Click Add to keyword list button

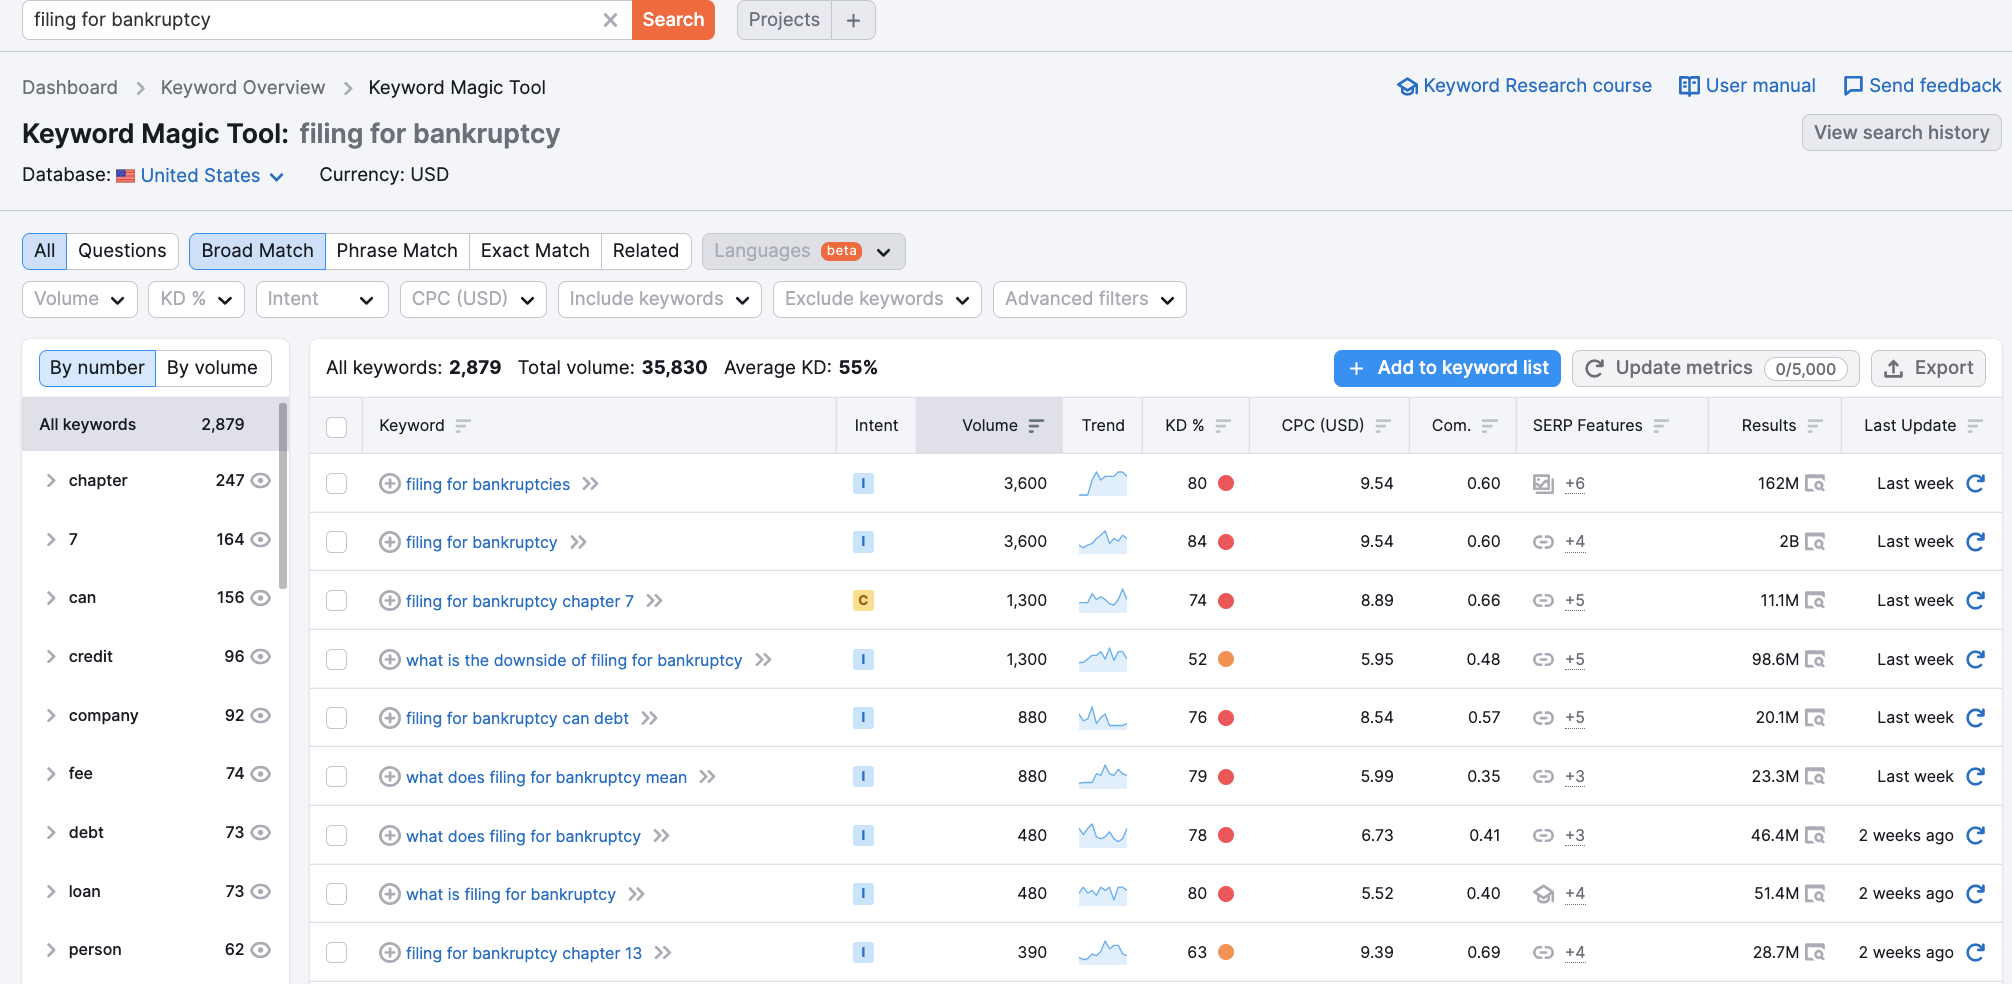(x=1447, y=368)
